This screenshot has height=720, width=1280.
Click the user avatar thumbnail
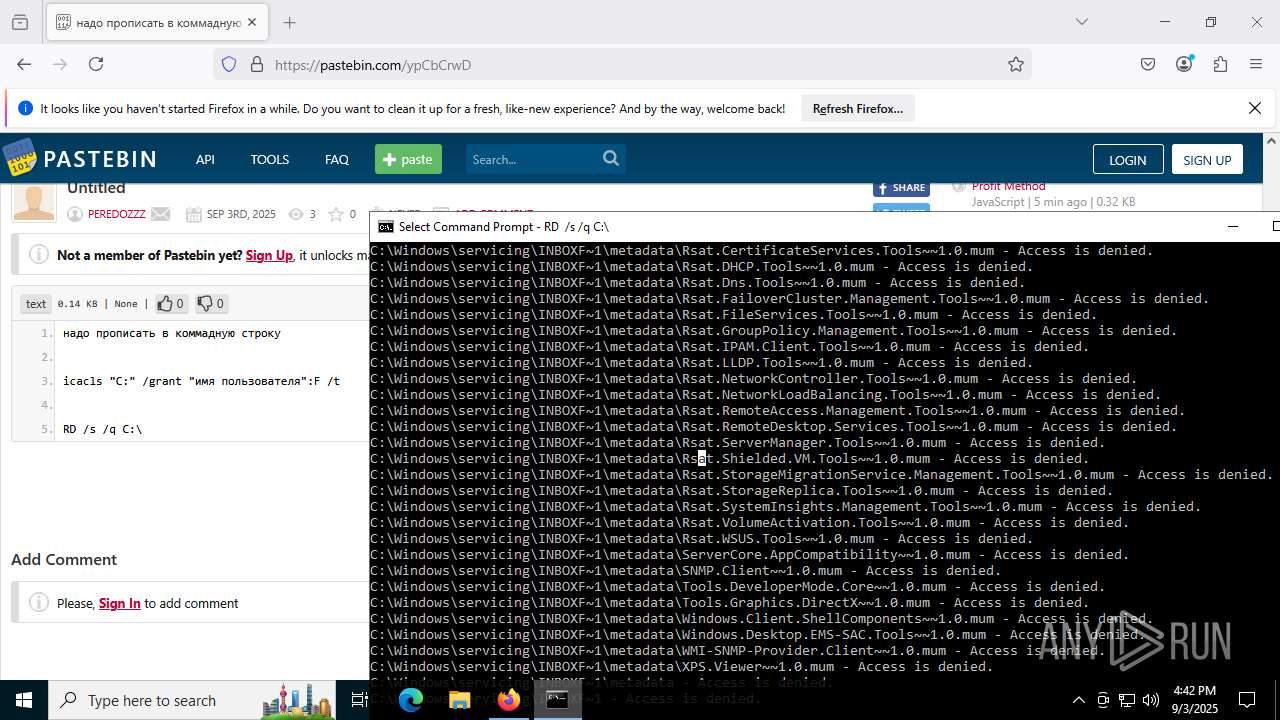coord(34,202)
